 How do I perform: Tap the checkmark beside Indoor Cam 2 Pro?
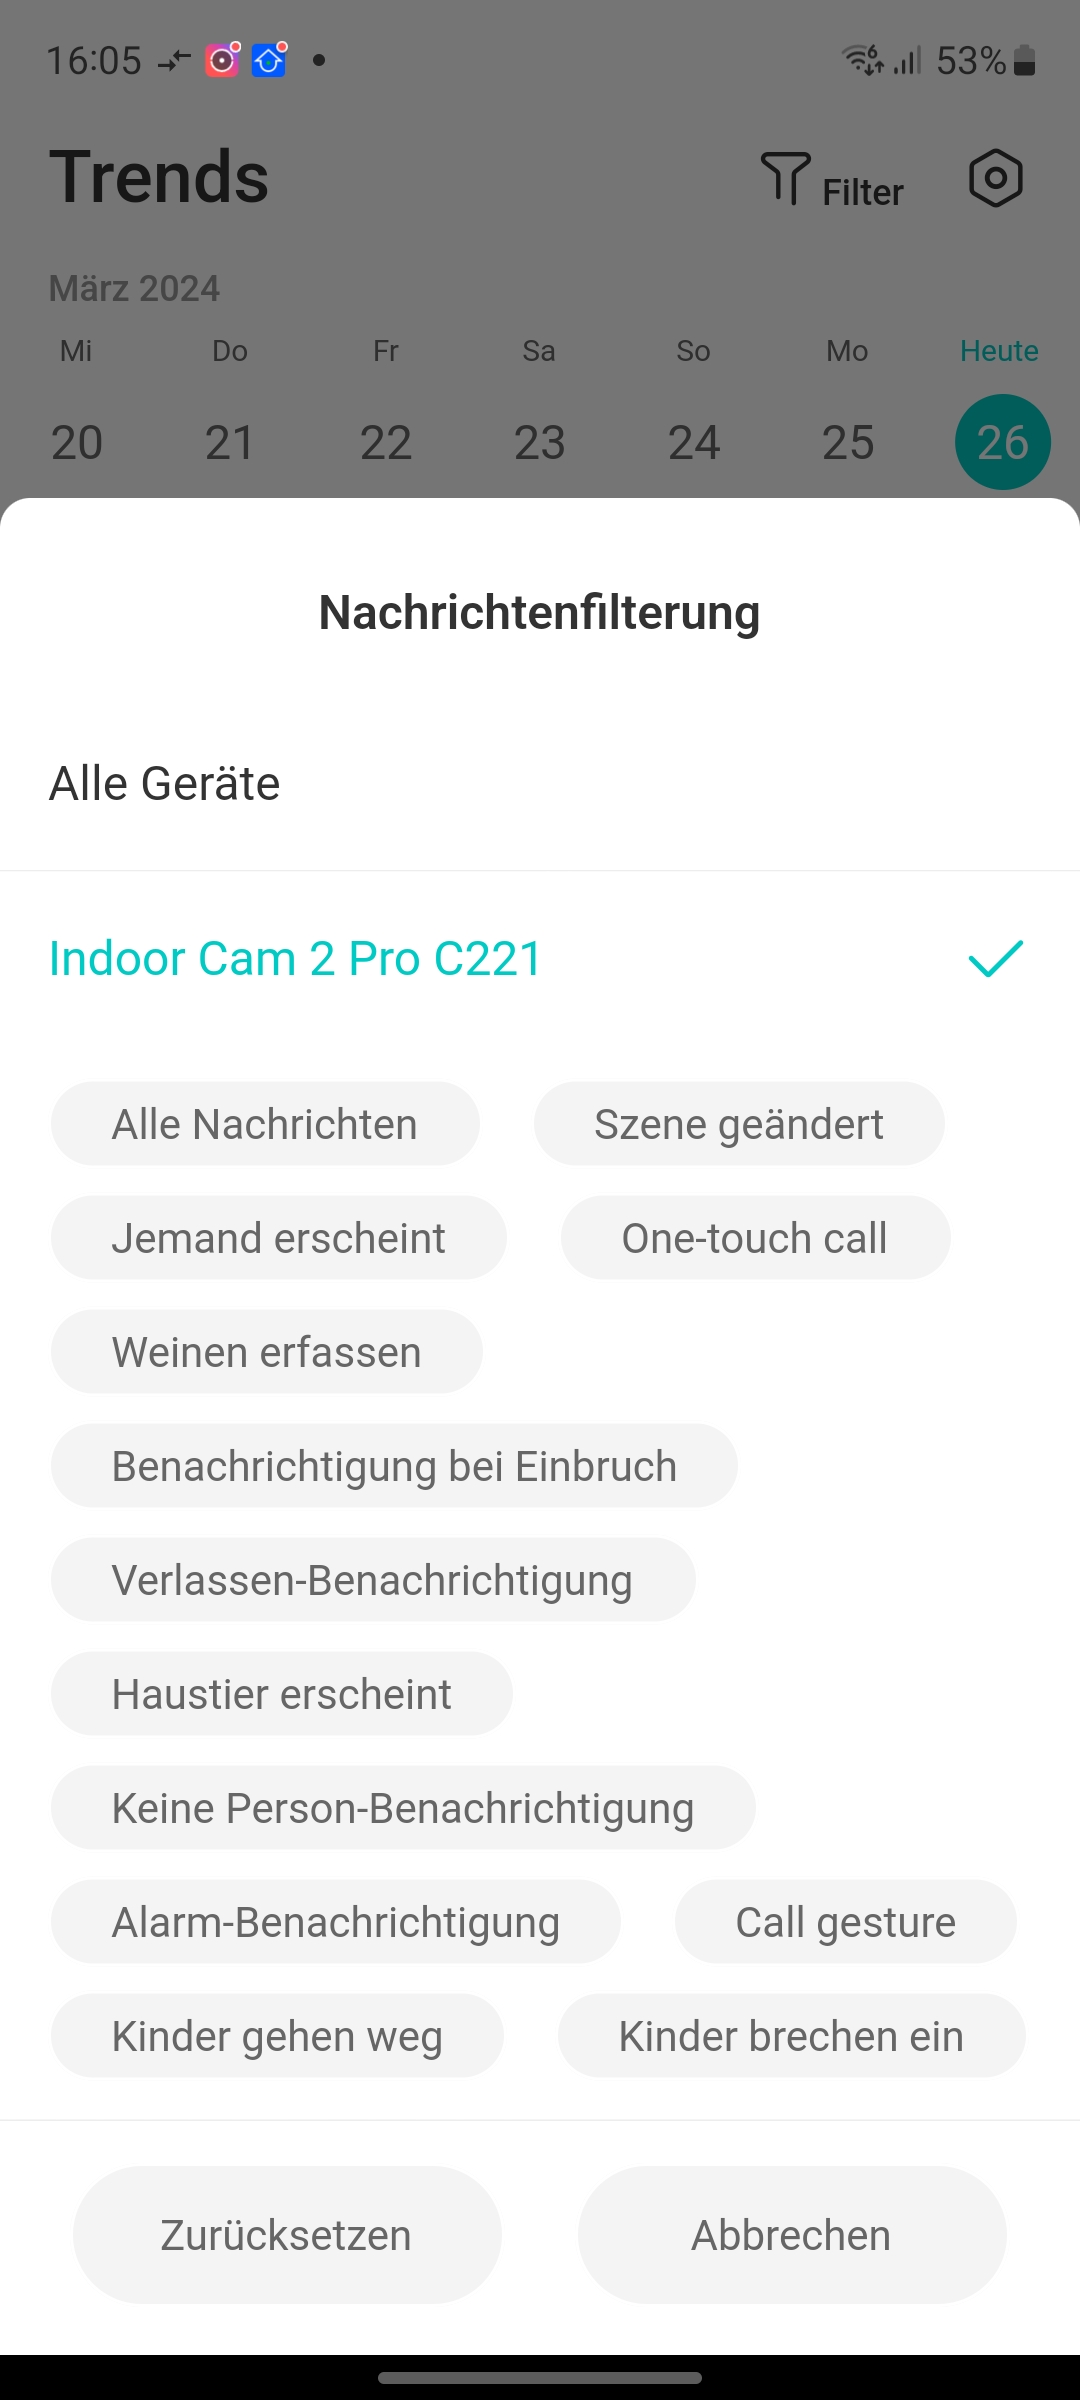(996, 959)
